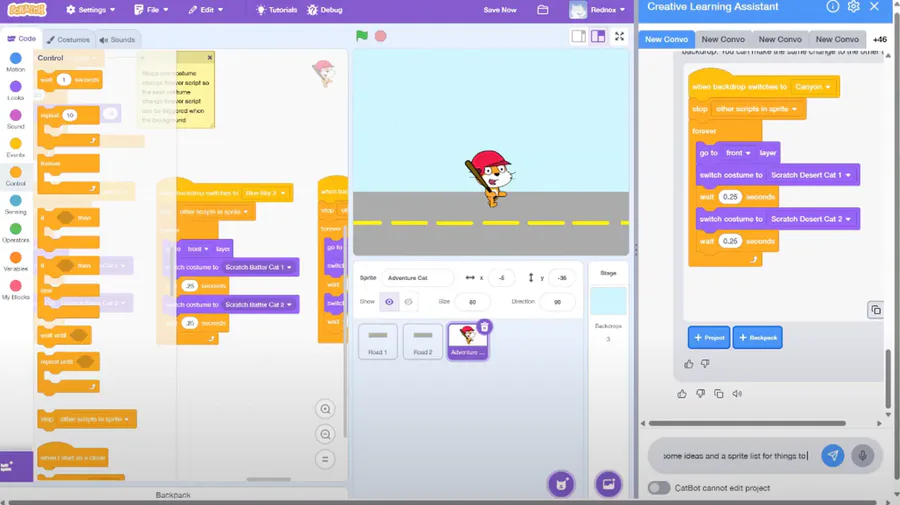Send the chat message
Screen dimensions: 900x505
833,456
